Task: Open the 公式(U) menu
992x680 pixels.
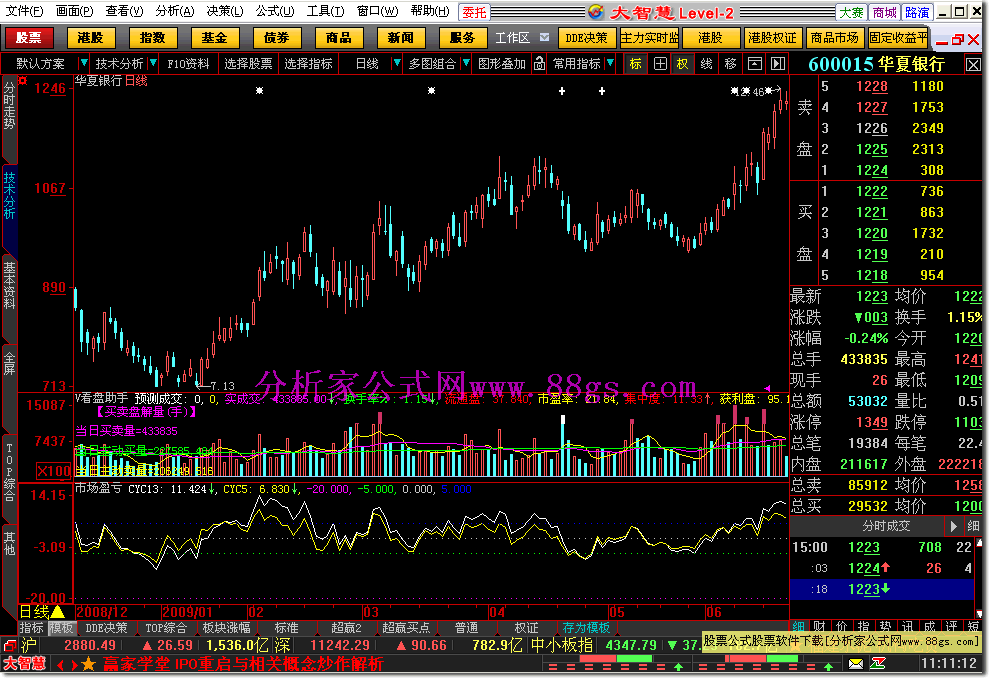Action: click(x=276, y=11)
